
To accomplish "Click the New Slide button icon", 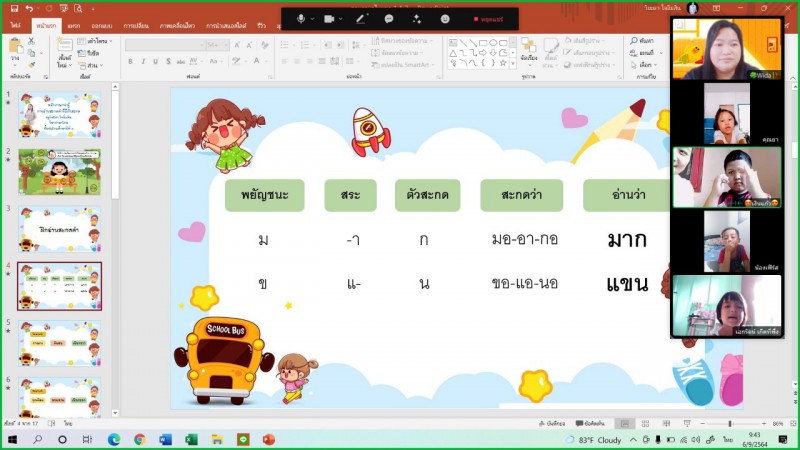I will pos(65,47).
